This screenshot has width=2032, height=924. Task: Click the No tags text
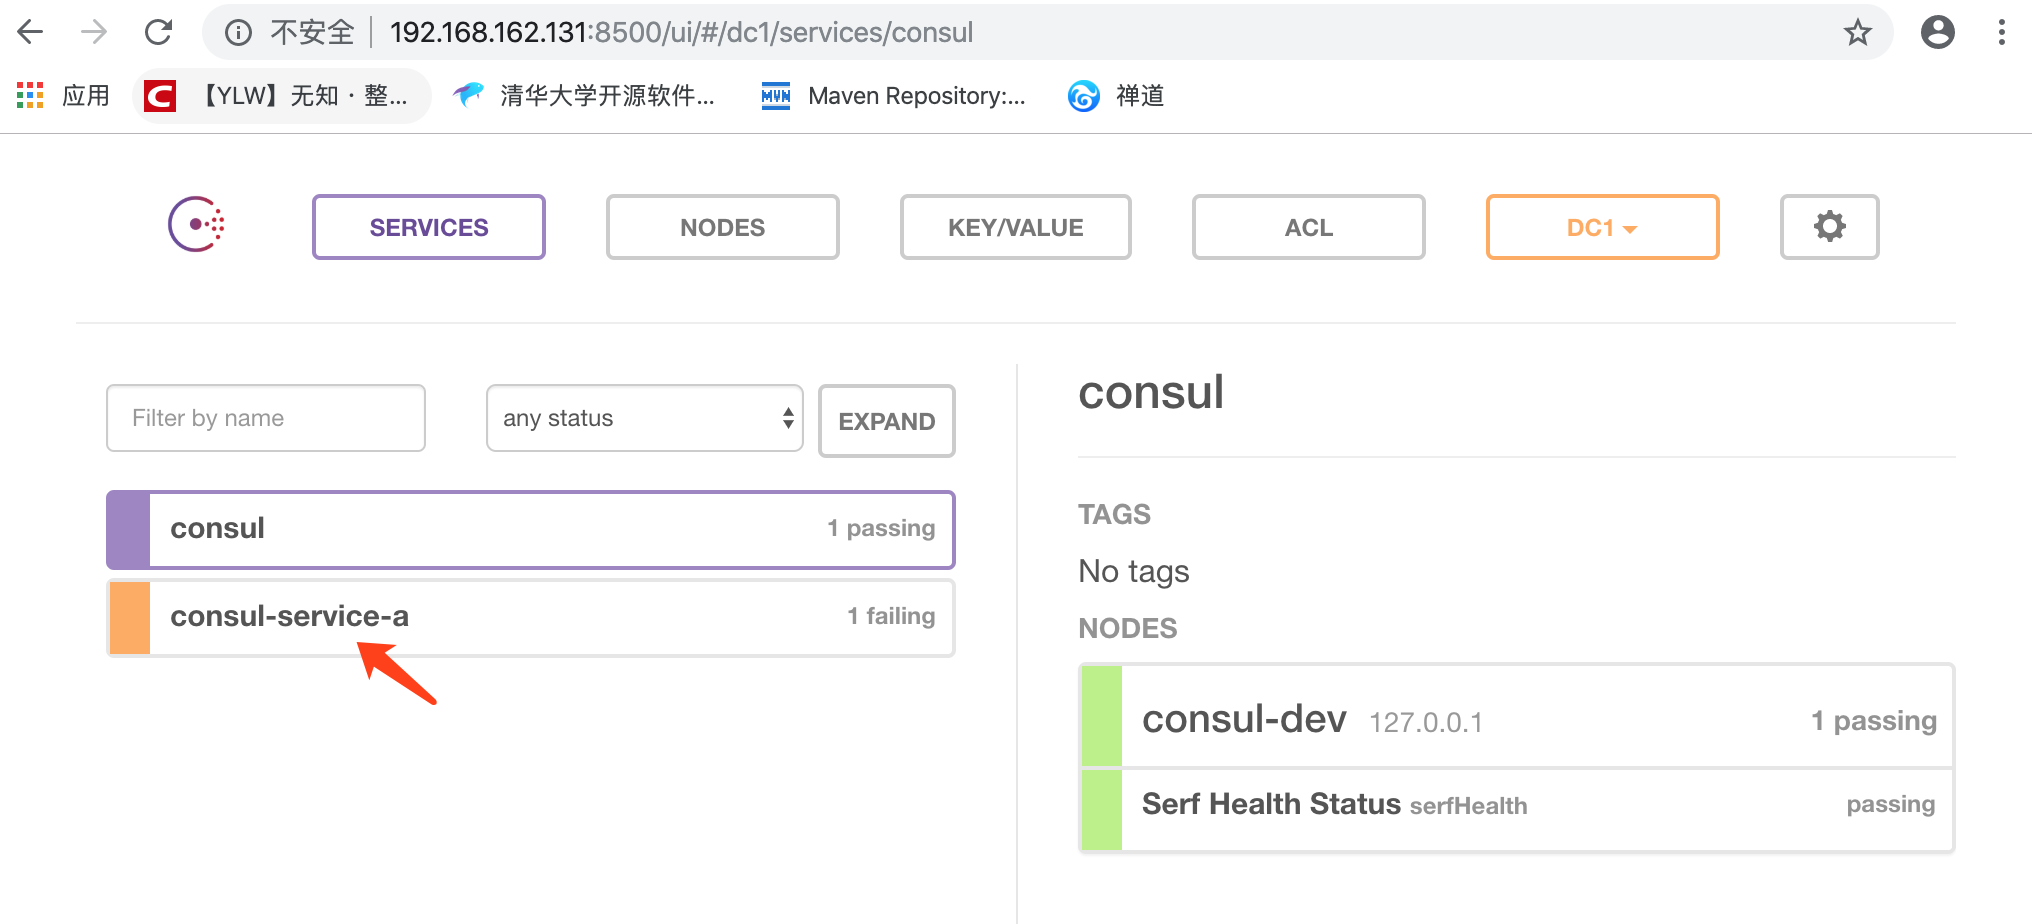(x=1134, y=571)
